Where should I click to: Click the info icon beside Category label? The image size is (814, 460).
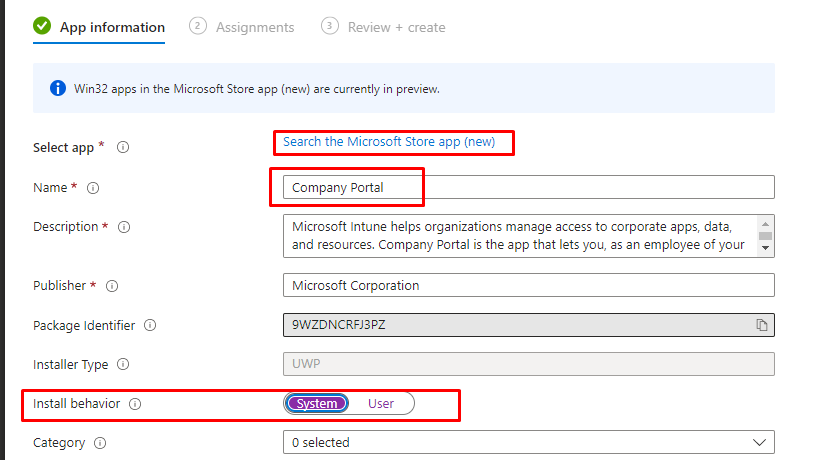[x=100, y=443]
